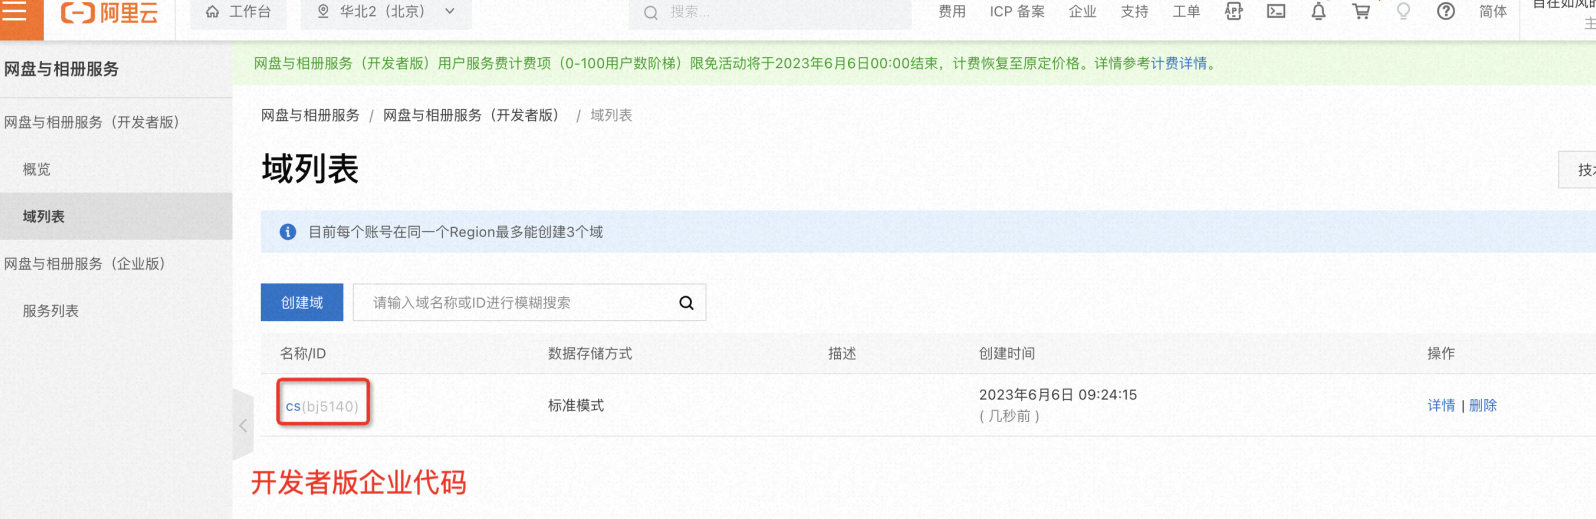Click the 数据存储方式 column header

click(x=590, y=353)
